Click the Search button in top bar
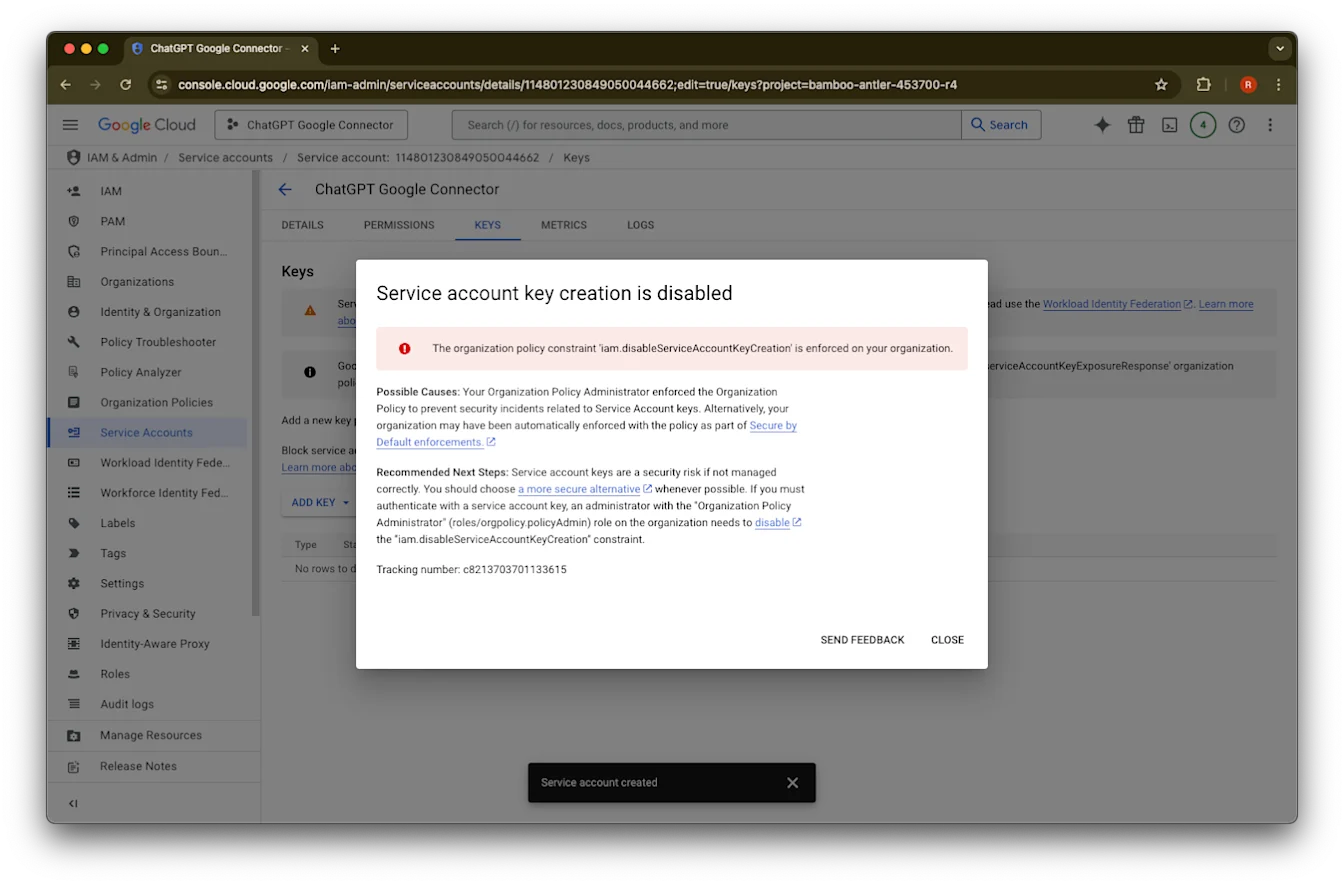1344x885 pixels. (1001, 125)
